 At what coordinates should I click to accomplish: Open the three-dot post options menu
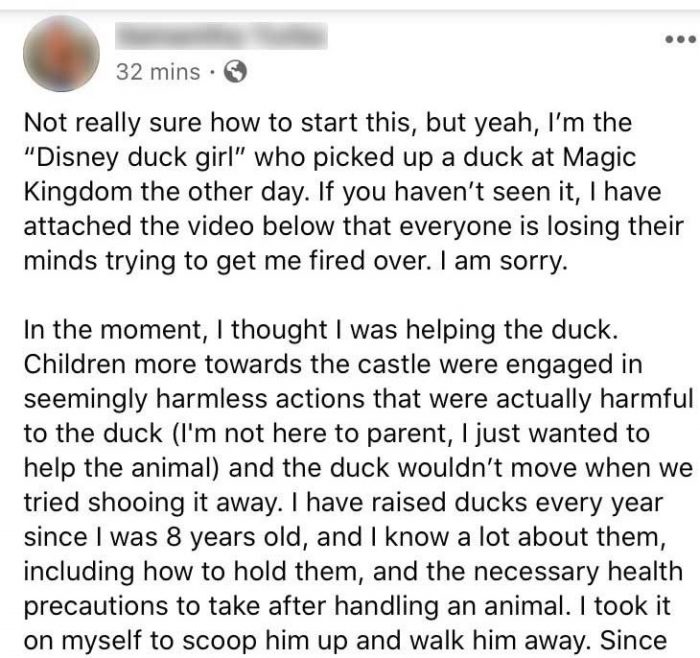(x=680, y=39)
